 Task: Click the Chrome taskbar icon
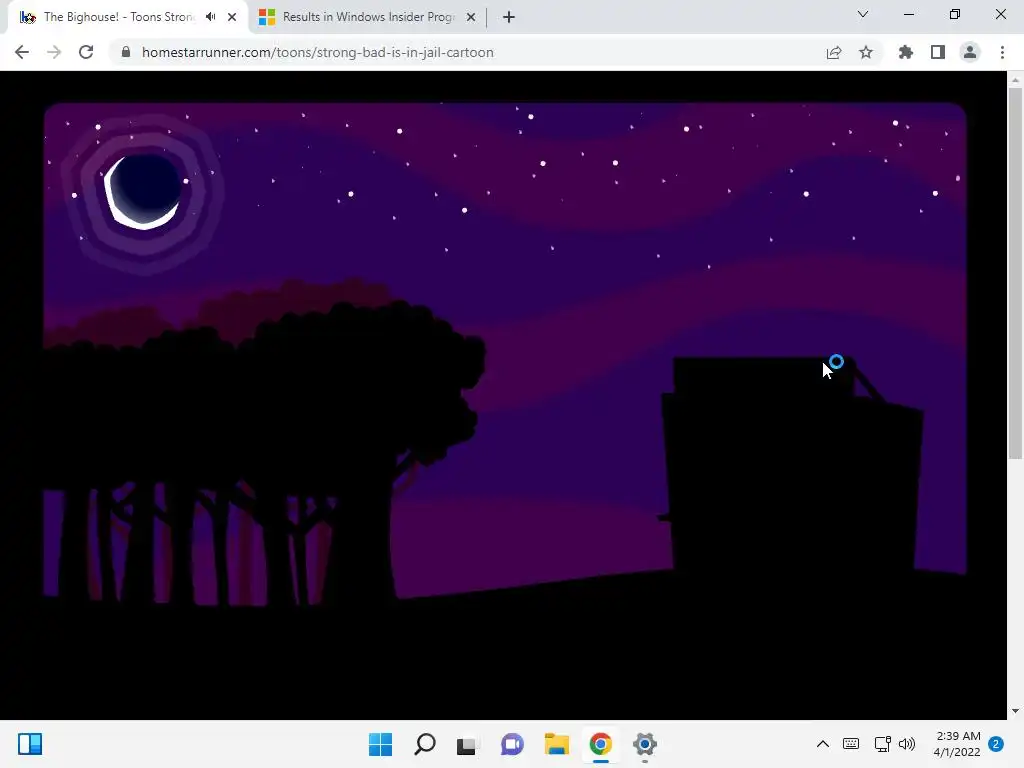pos(600,744)
